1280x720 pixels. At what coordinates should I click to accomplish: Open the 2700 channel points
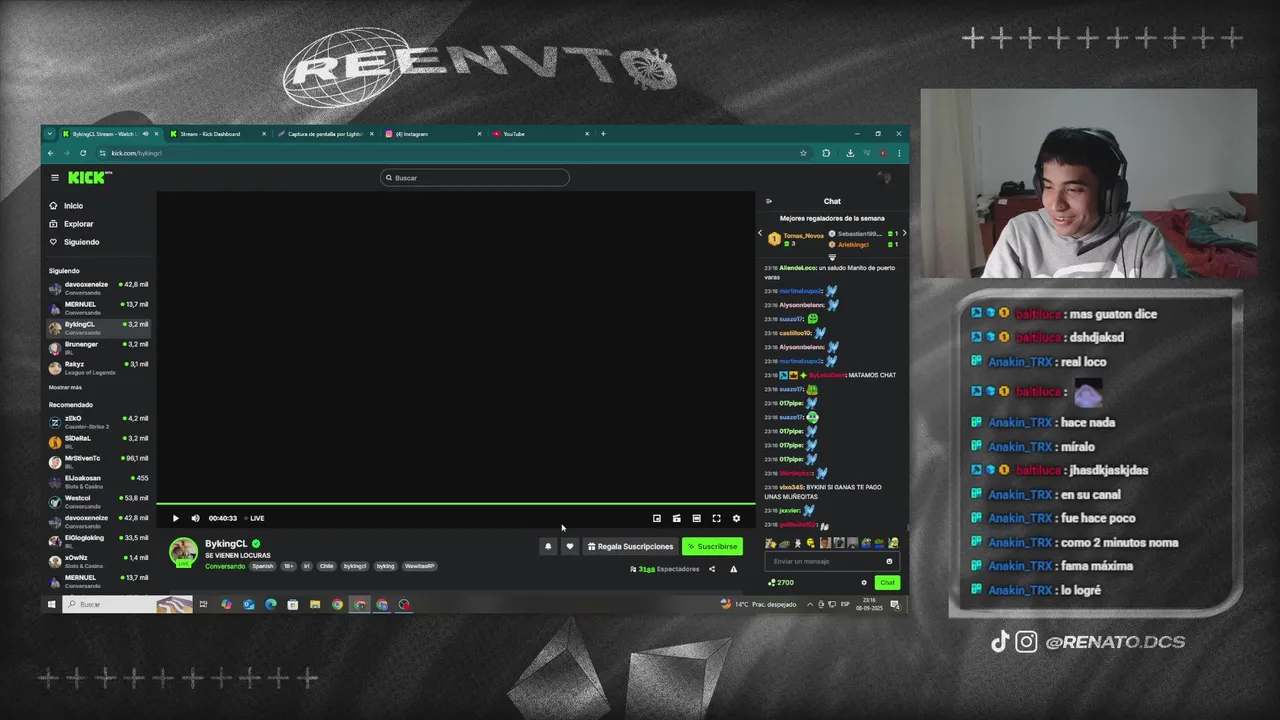point(781,582)
